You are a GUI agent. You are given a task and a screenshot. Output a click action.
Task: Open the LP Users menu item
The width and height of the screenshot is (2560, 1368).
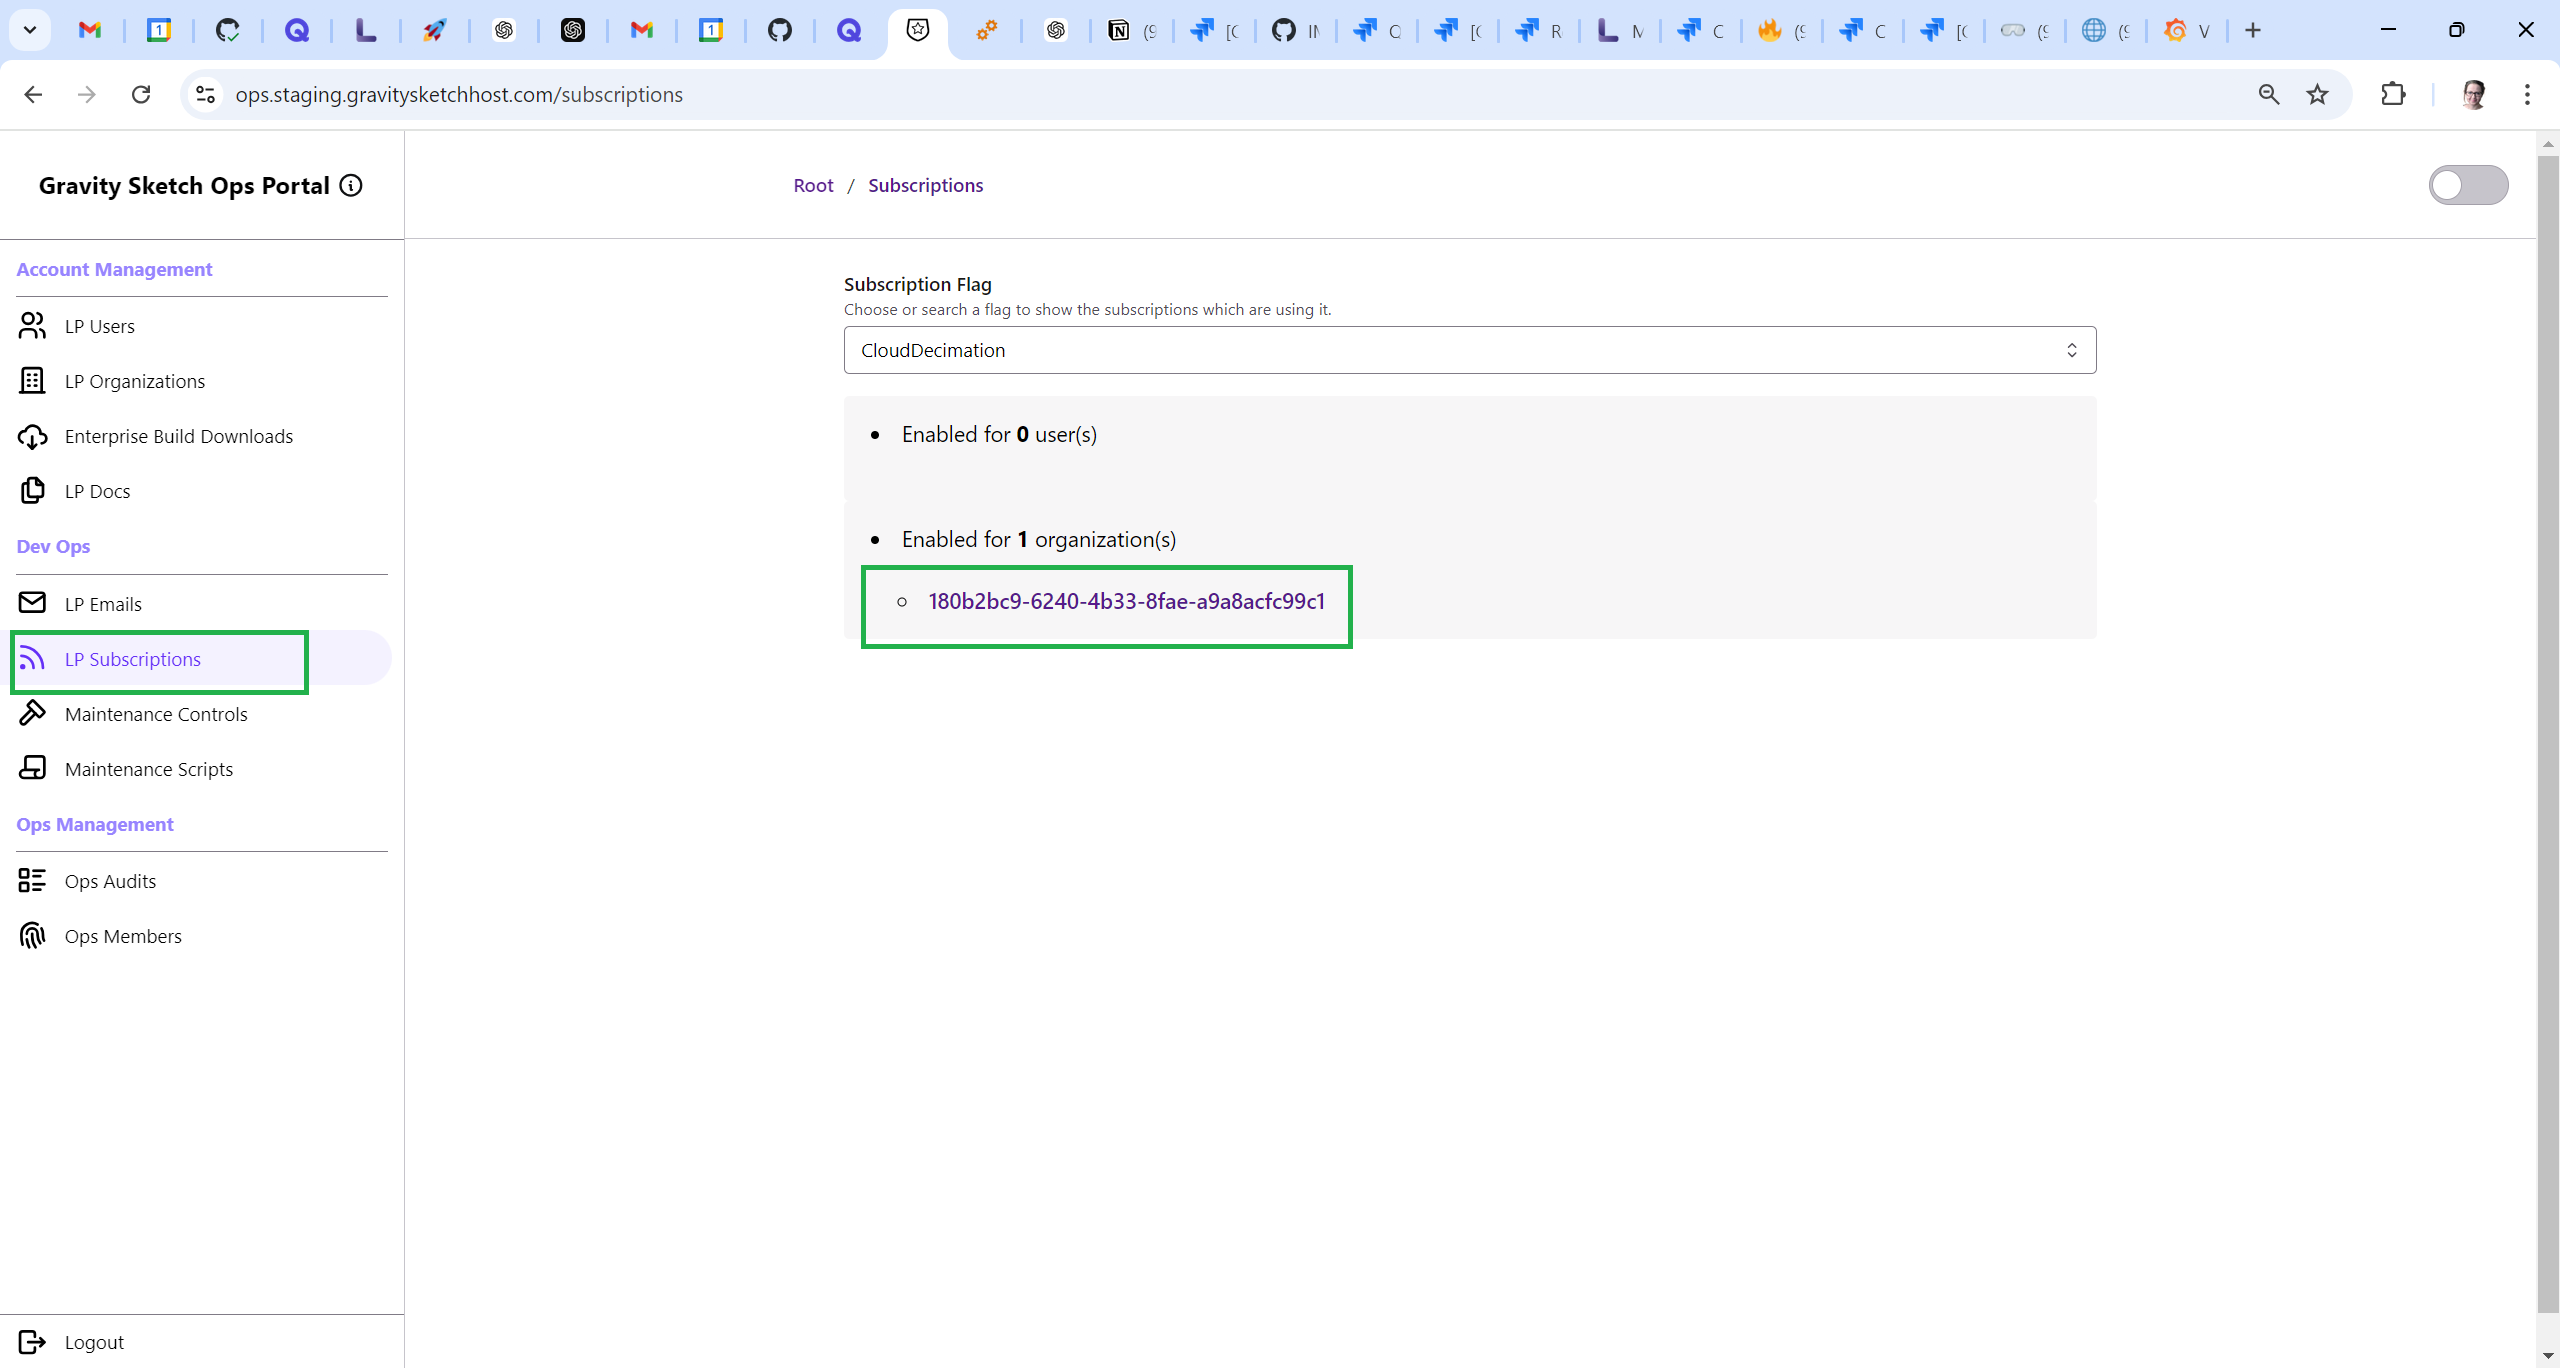pyautogui.click(x=99, y=326)
